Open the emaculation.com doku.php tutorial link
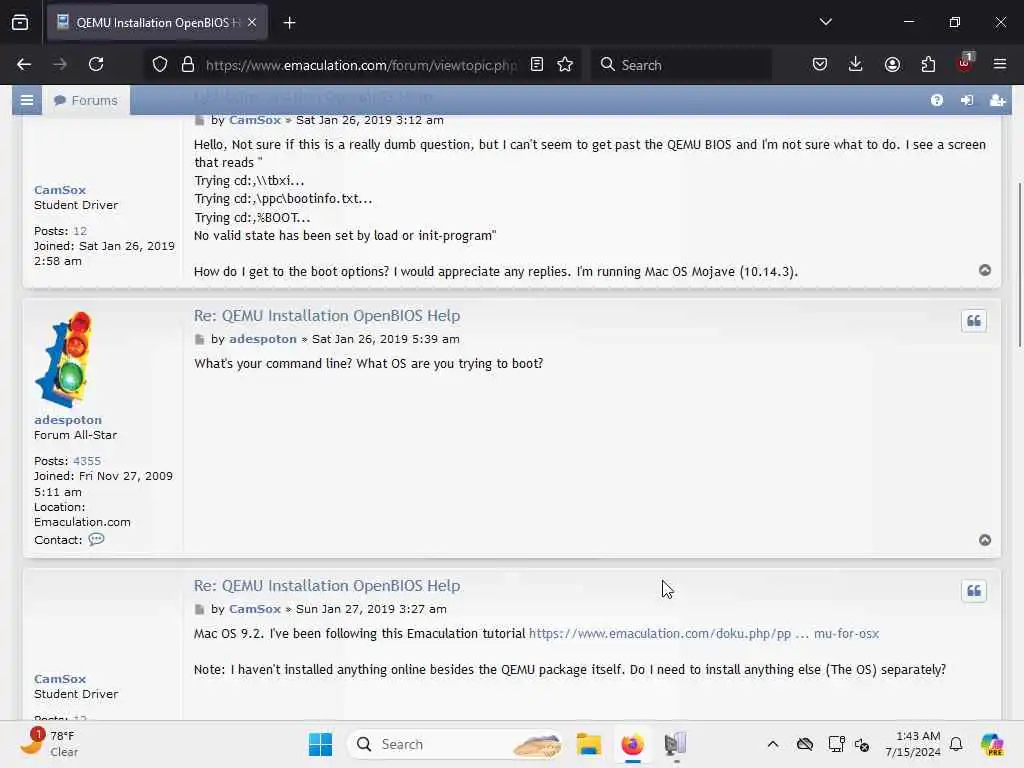This screenshot has height=768, width=1024. [703, 633]
